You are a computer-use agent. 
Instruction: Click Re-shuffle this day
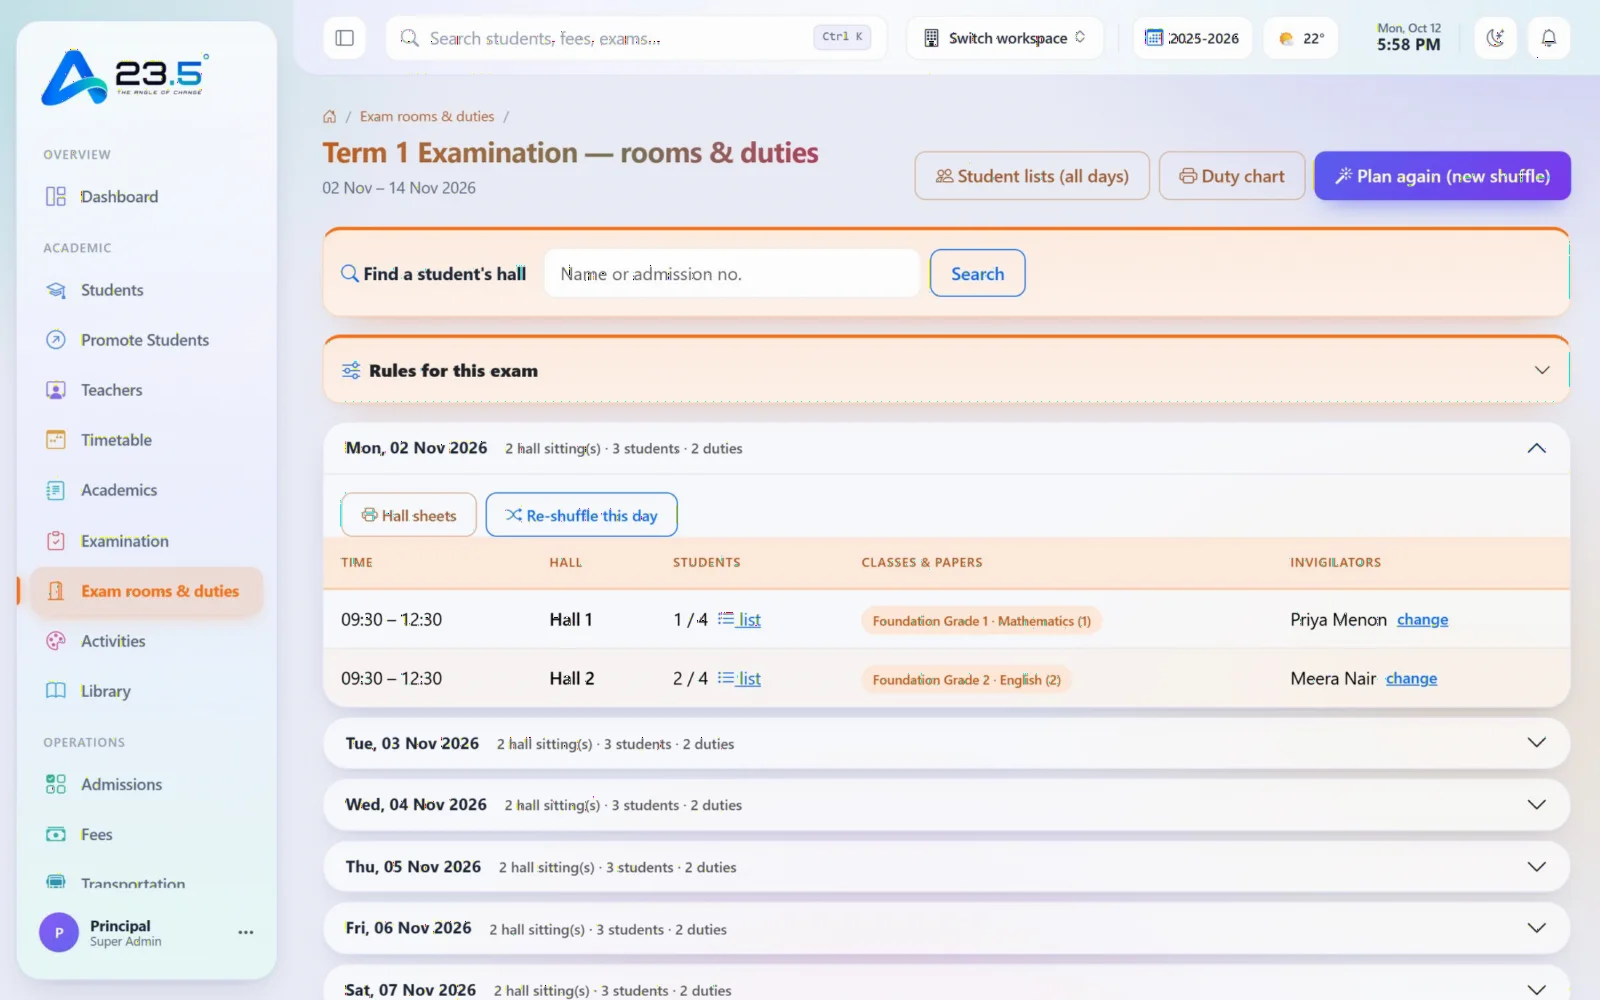point(581,515)
